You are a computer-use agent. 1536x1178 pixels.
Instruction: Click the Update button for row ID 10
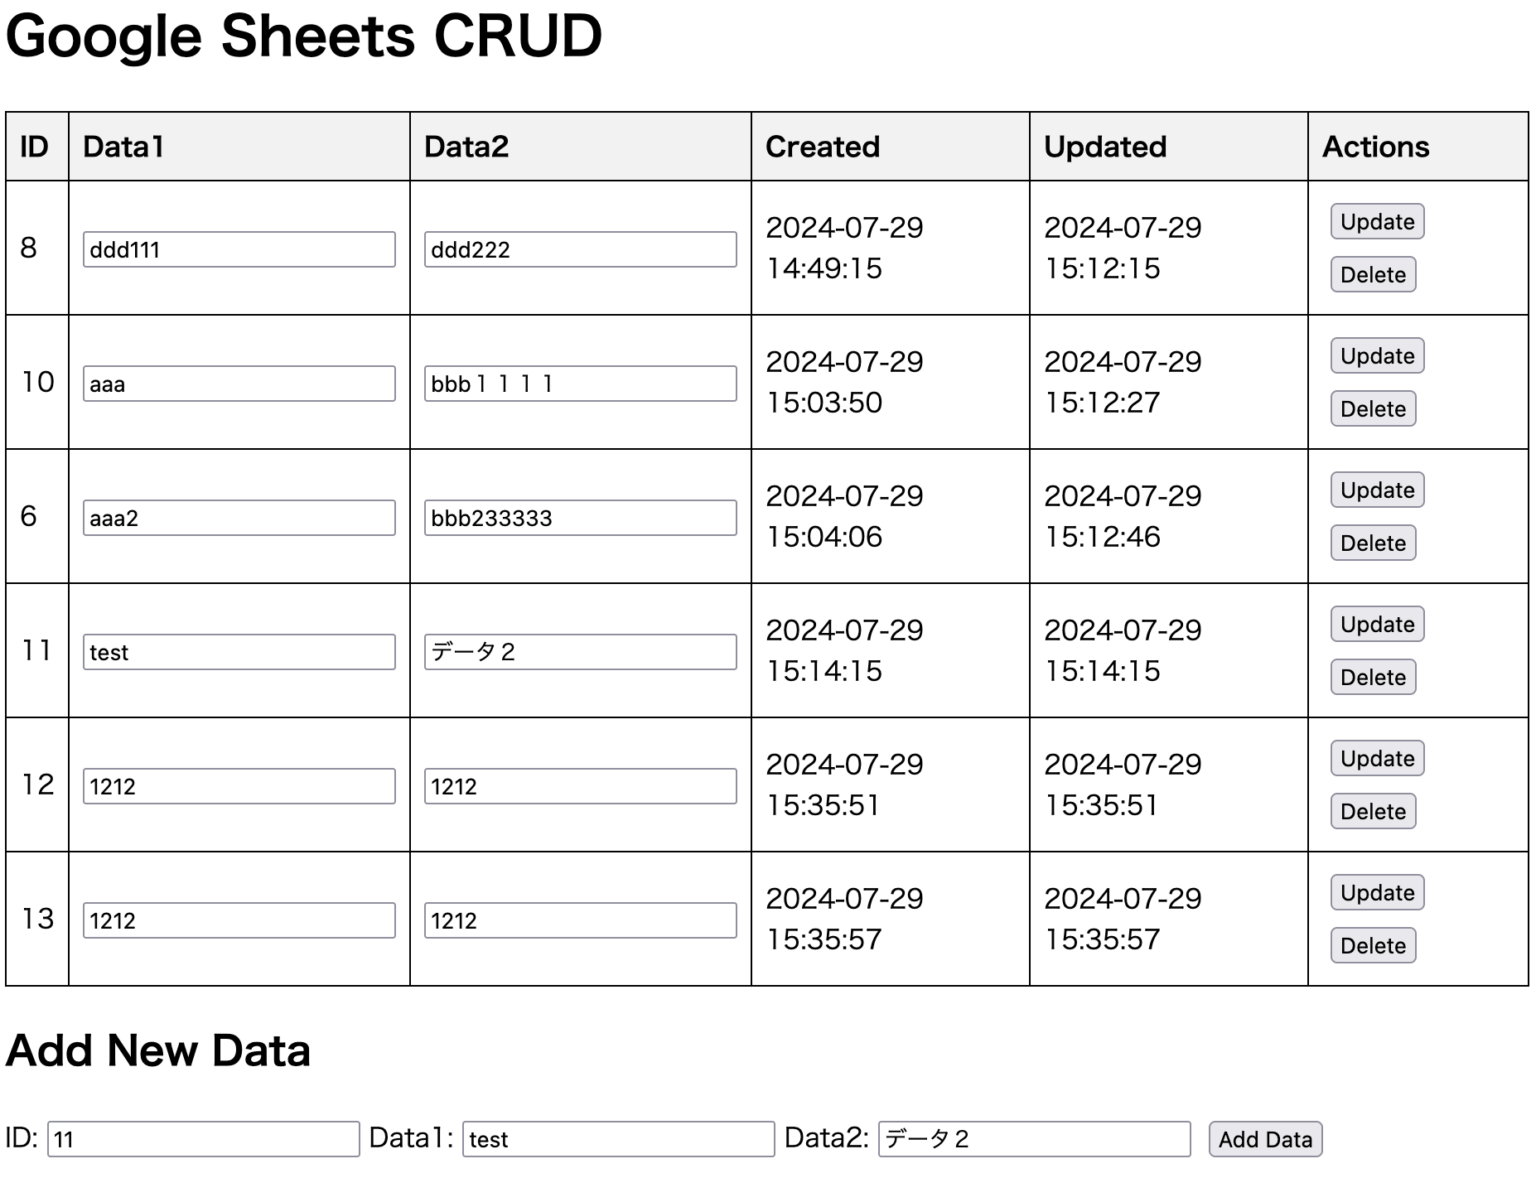pos(1376,355)
